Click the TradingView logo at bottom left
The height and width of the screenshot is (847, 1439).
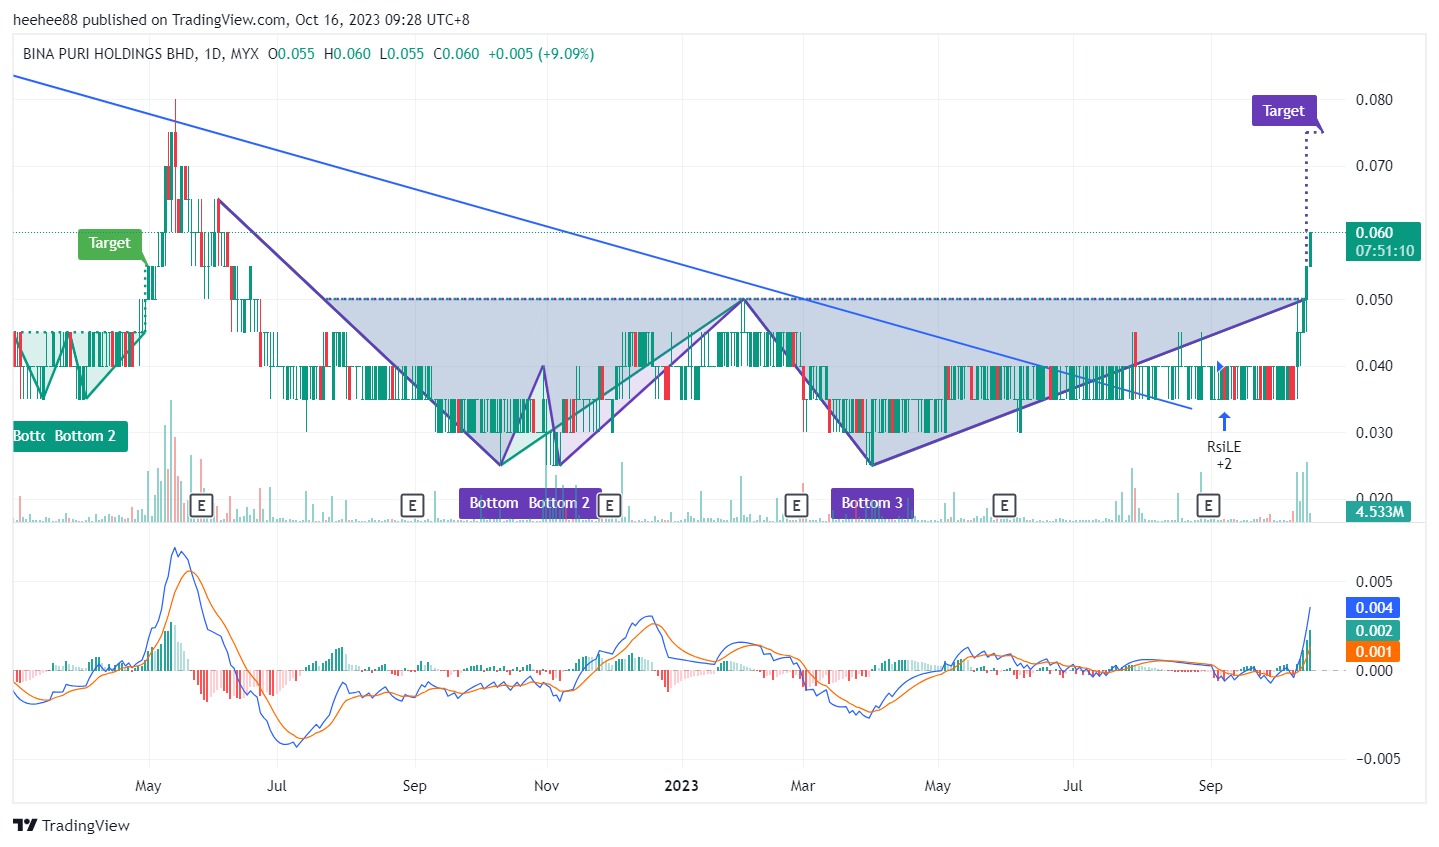click(72, 825)
